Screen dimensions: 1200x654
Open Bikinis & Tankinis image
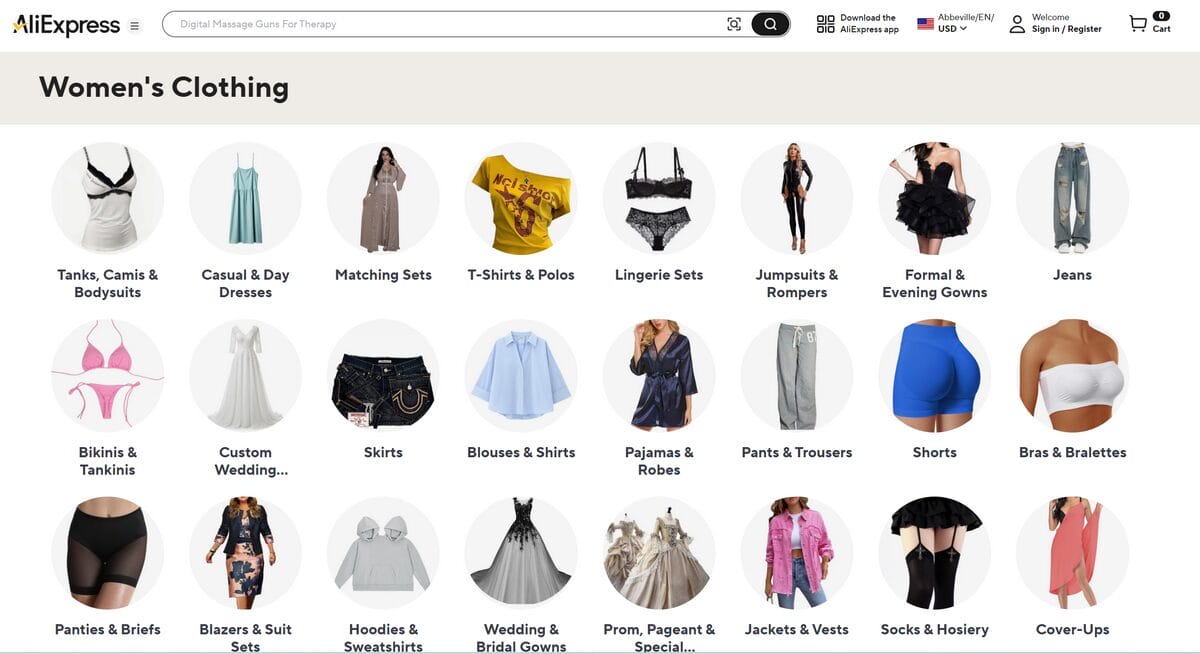[108, 375]
